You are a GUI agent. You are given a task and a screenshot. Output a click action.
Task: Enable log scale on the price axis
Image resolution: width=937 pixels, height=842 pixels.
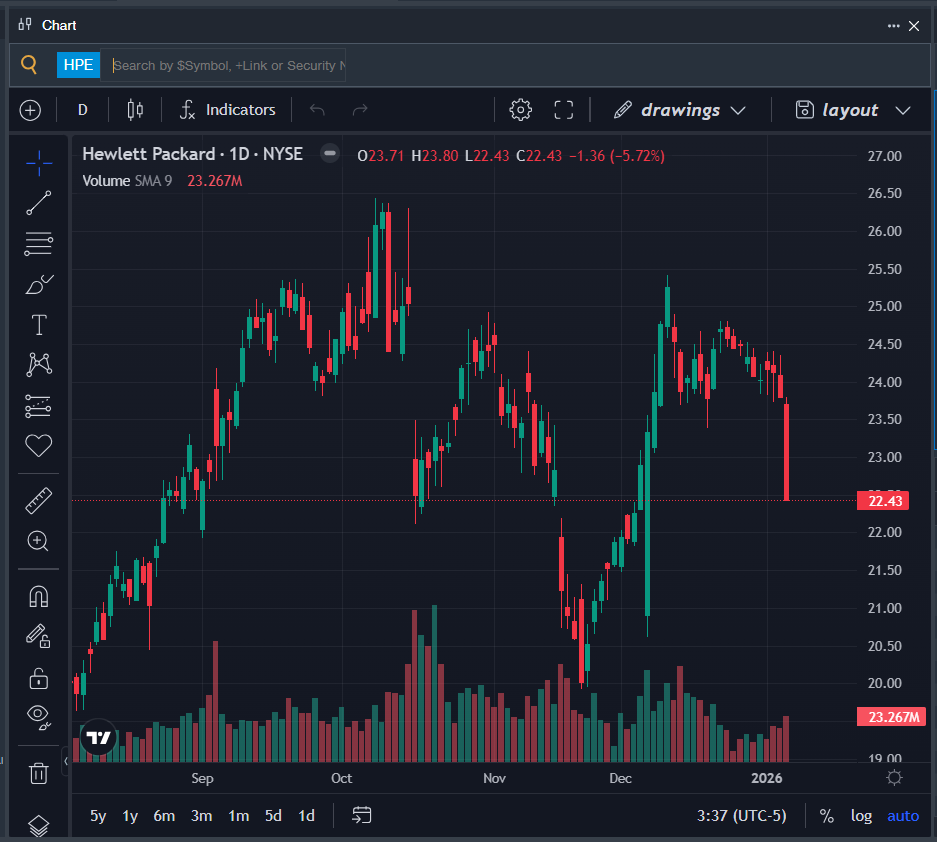861,816
